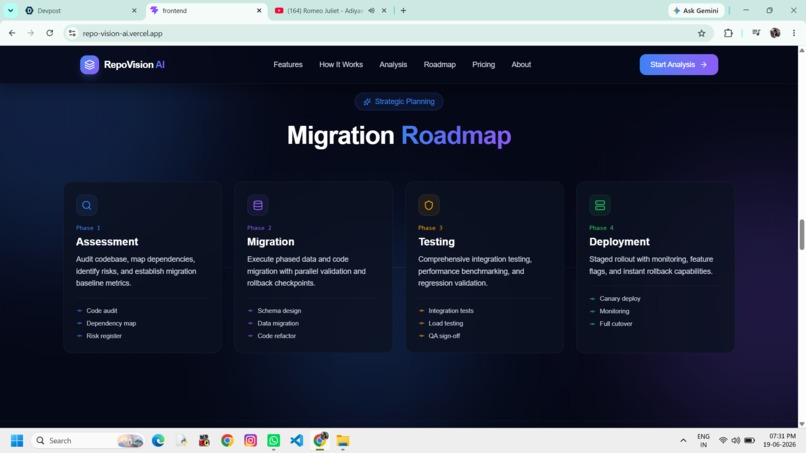The height and width of the screenshot is (453, 806).
Task: Click the Risk register list item
Action: pyautogui.click(x=104, y=336)
